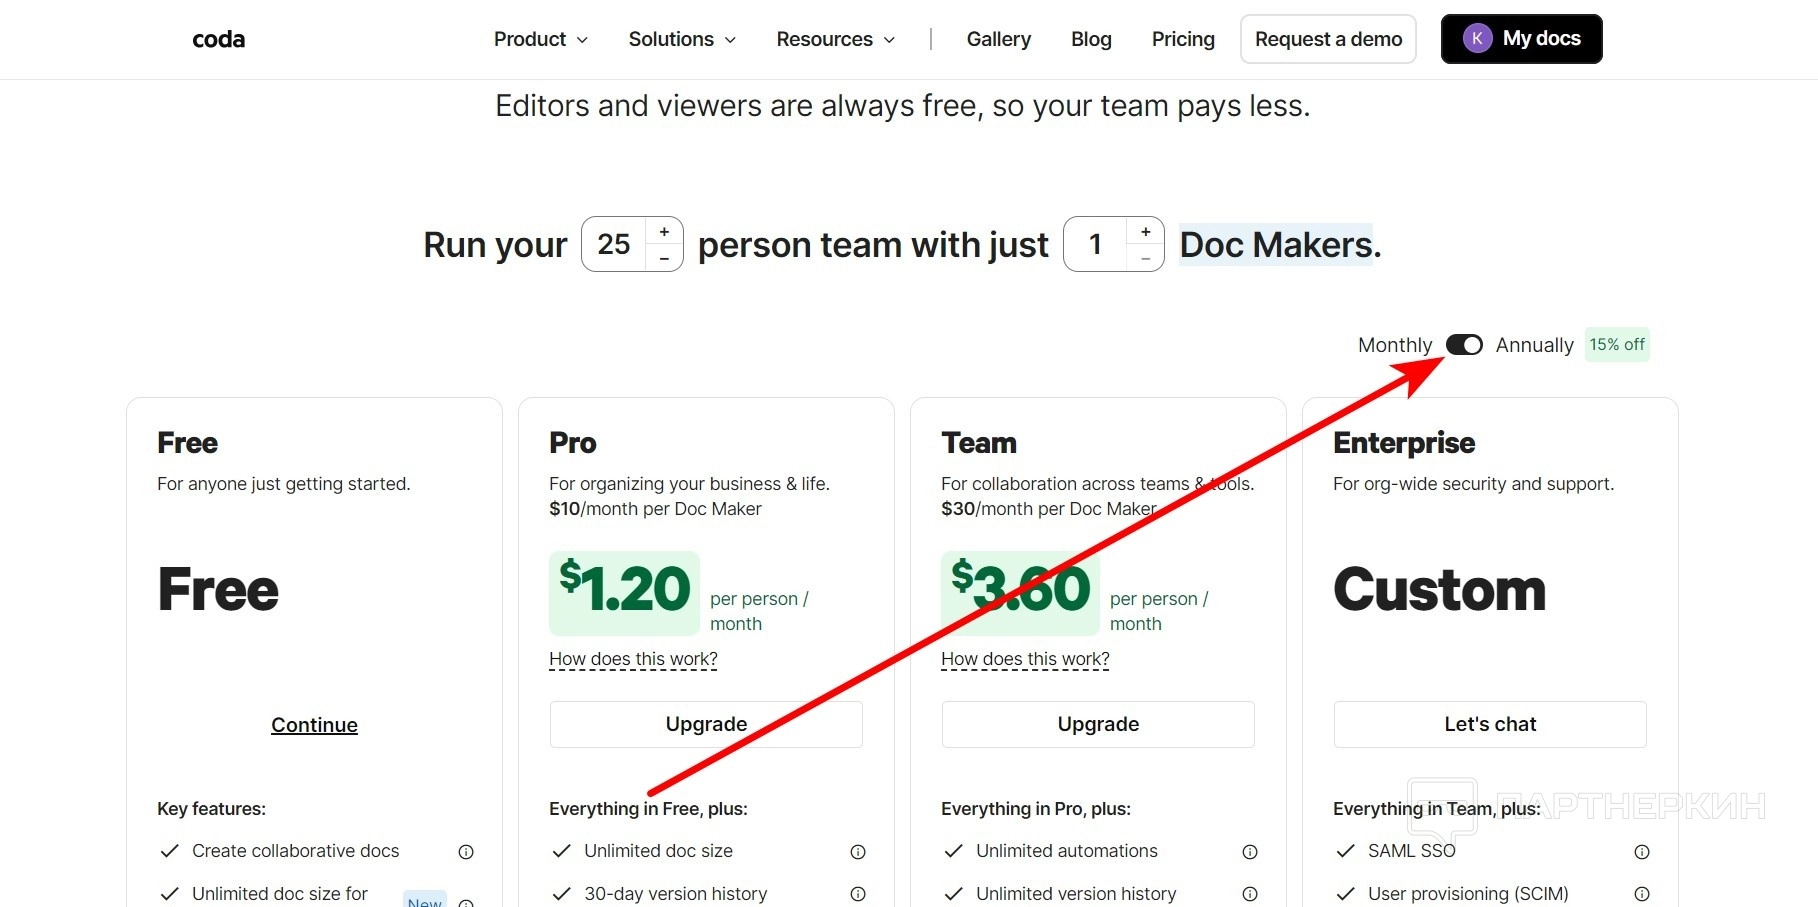
Task: Go to the Gallery page
Action: tap(998, 39)
